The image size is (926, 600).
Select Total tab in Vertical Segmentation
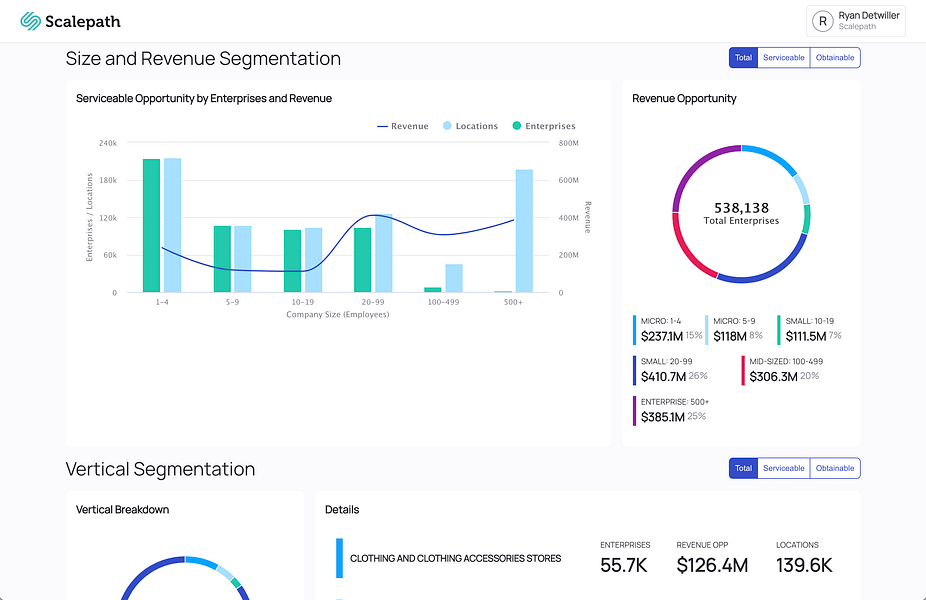(744, 468)
